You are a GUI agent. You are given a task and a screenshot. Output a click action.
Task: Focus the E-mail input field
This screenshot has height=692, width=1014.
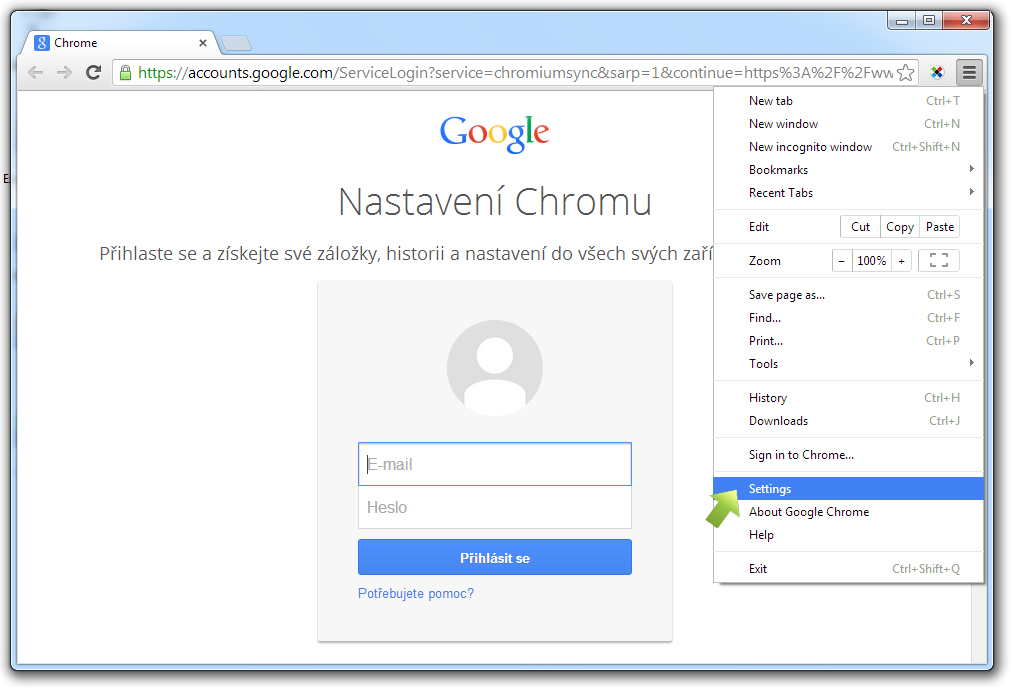pyautogui.click(x=495, y=464)
